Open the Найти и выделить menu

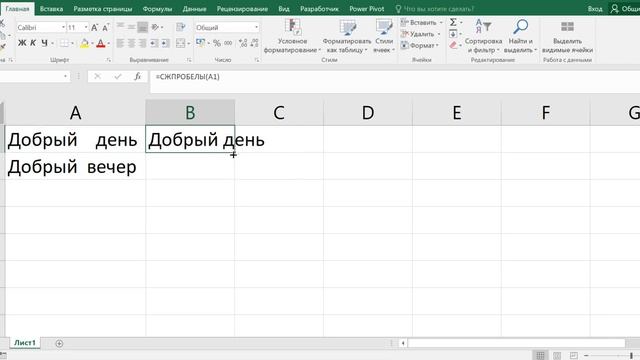[520, 36]
